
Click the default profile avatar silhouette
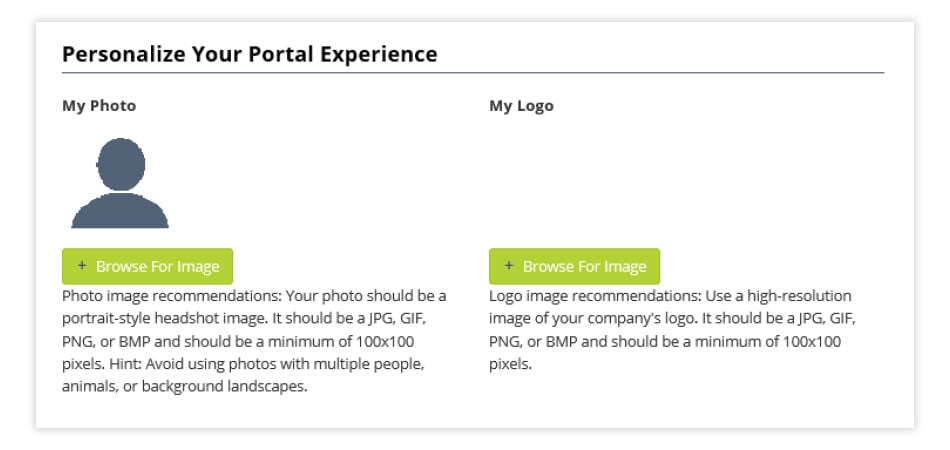pos(120,183)
